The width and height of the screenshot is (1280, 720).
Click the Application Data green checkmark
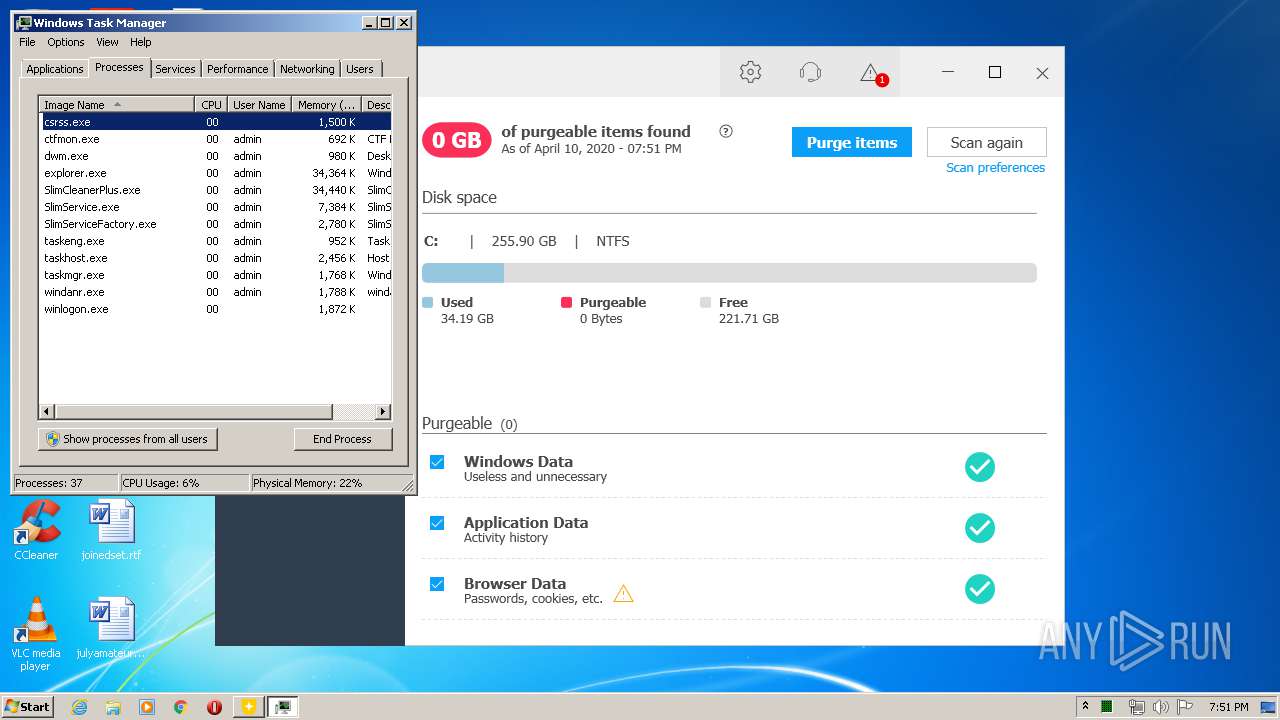(x=980, y=528)
